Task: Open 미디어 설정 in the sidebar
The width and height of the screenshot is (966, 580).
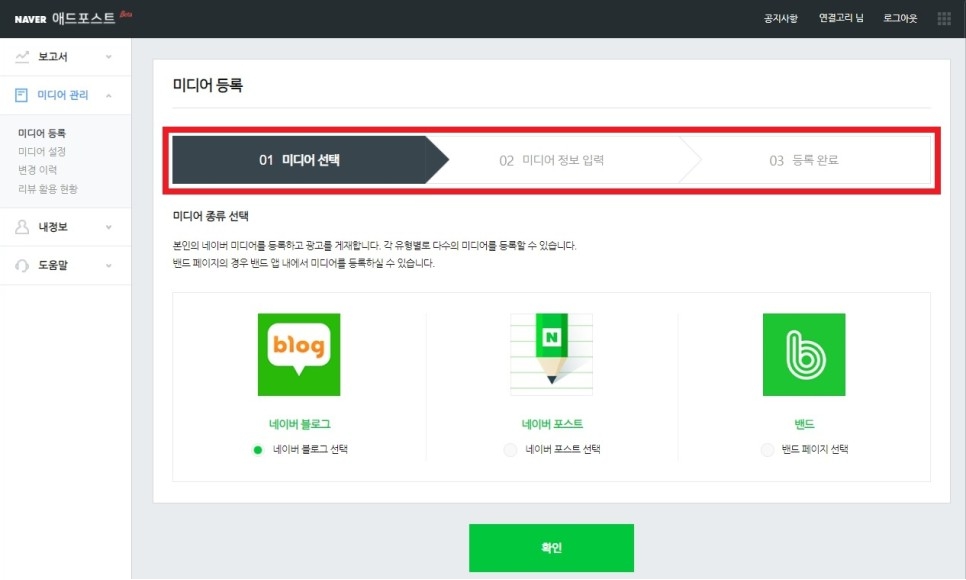Action: (42, 152)
